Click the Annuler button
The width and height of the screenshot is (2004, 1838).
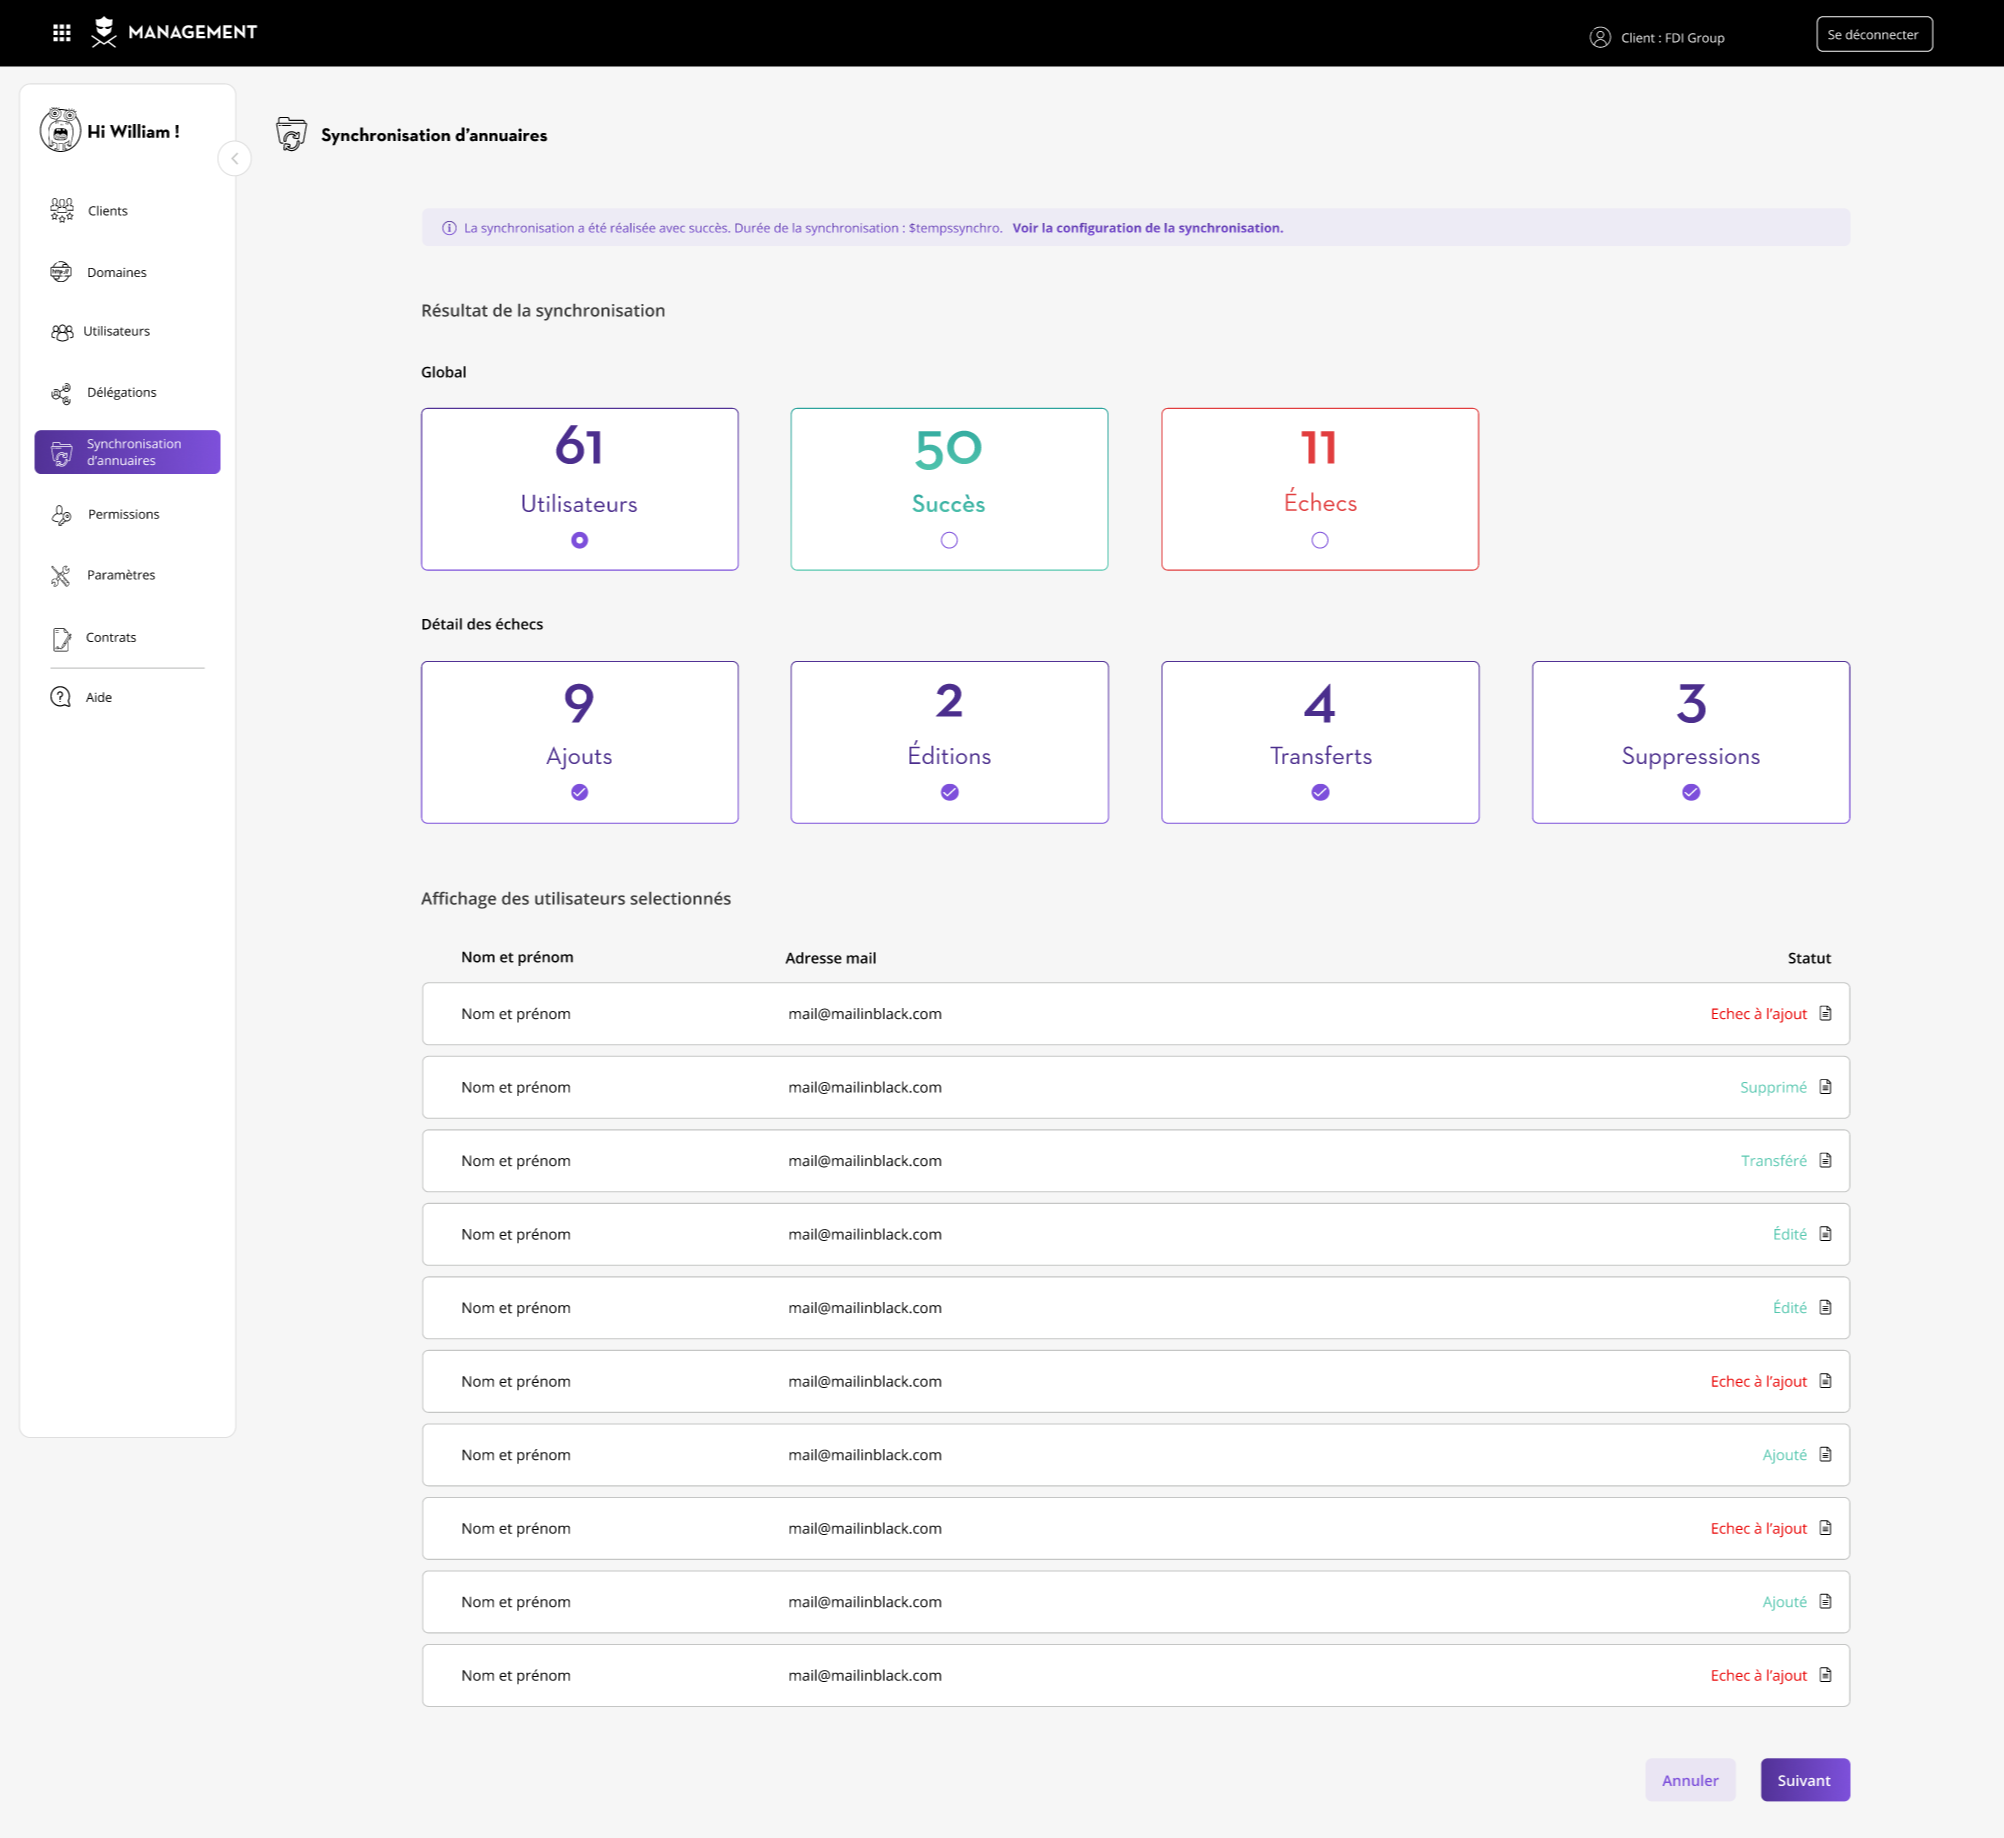(1689, 1780)
